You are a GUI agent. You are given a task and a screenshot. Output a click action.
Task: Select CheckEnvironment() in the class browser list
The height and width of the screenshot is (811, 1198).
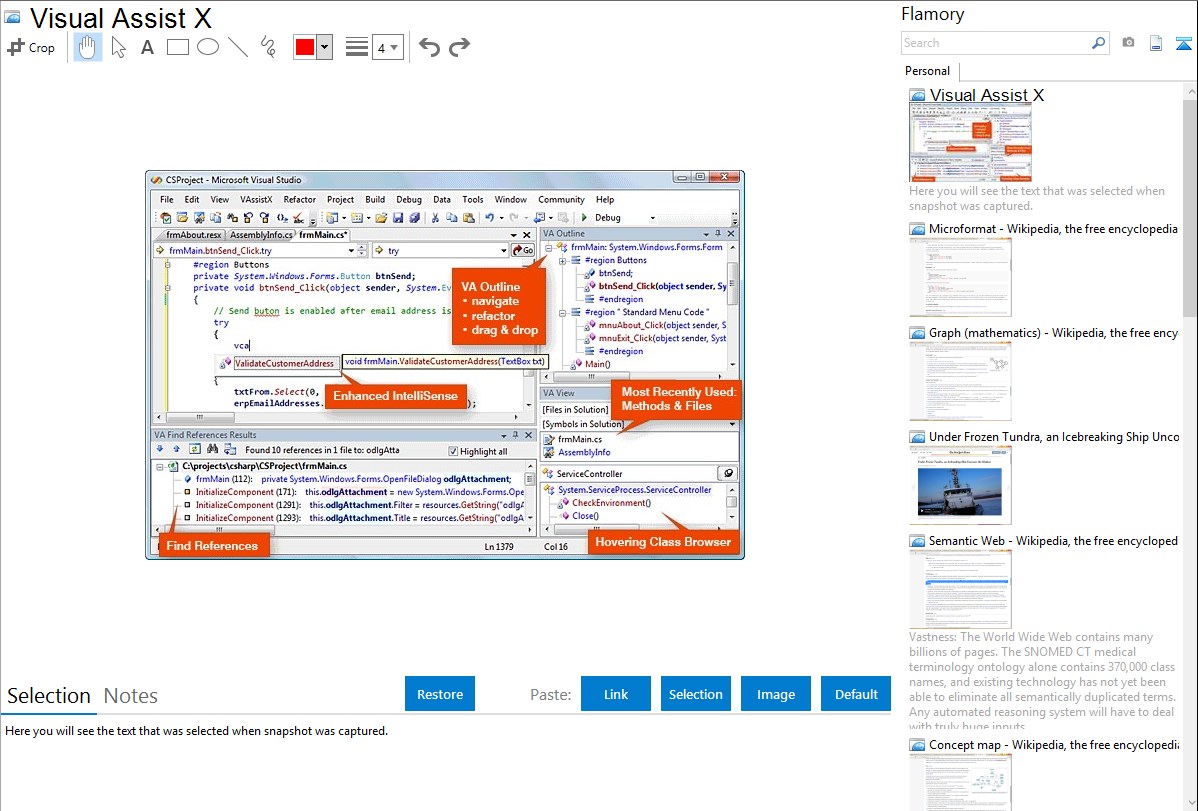click(611, 503)
